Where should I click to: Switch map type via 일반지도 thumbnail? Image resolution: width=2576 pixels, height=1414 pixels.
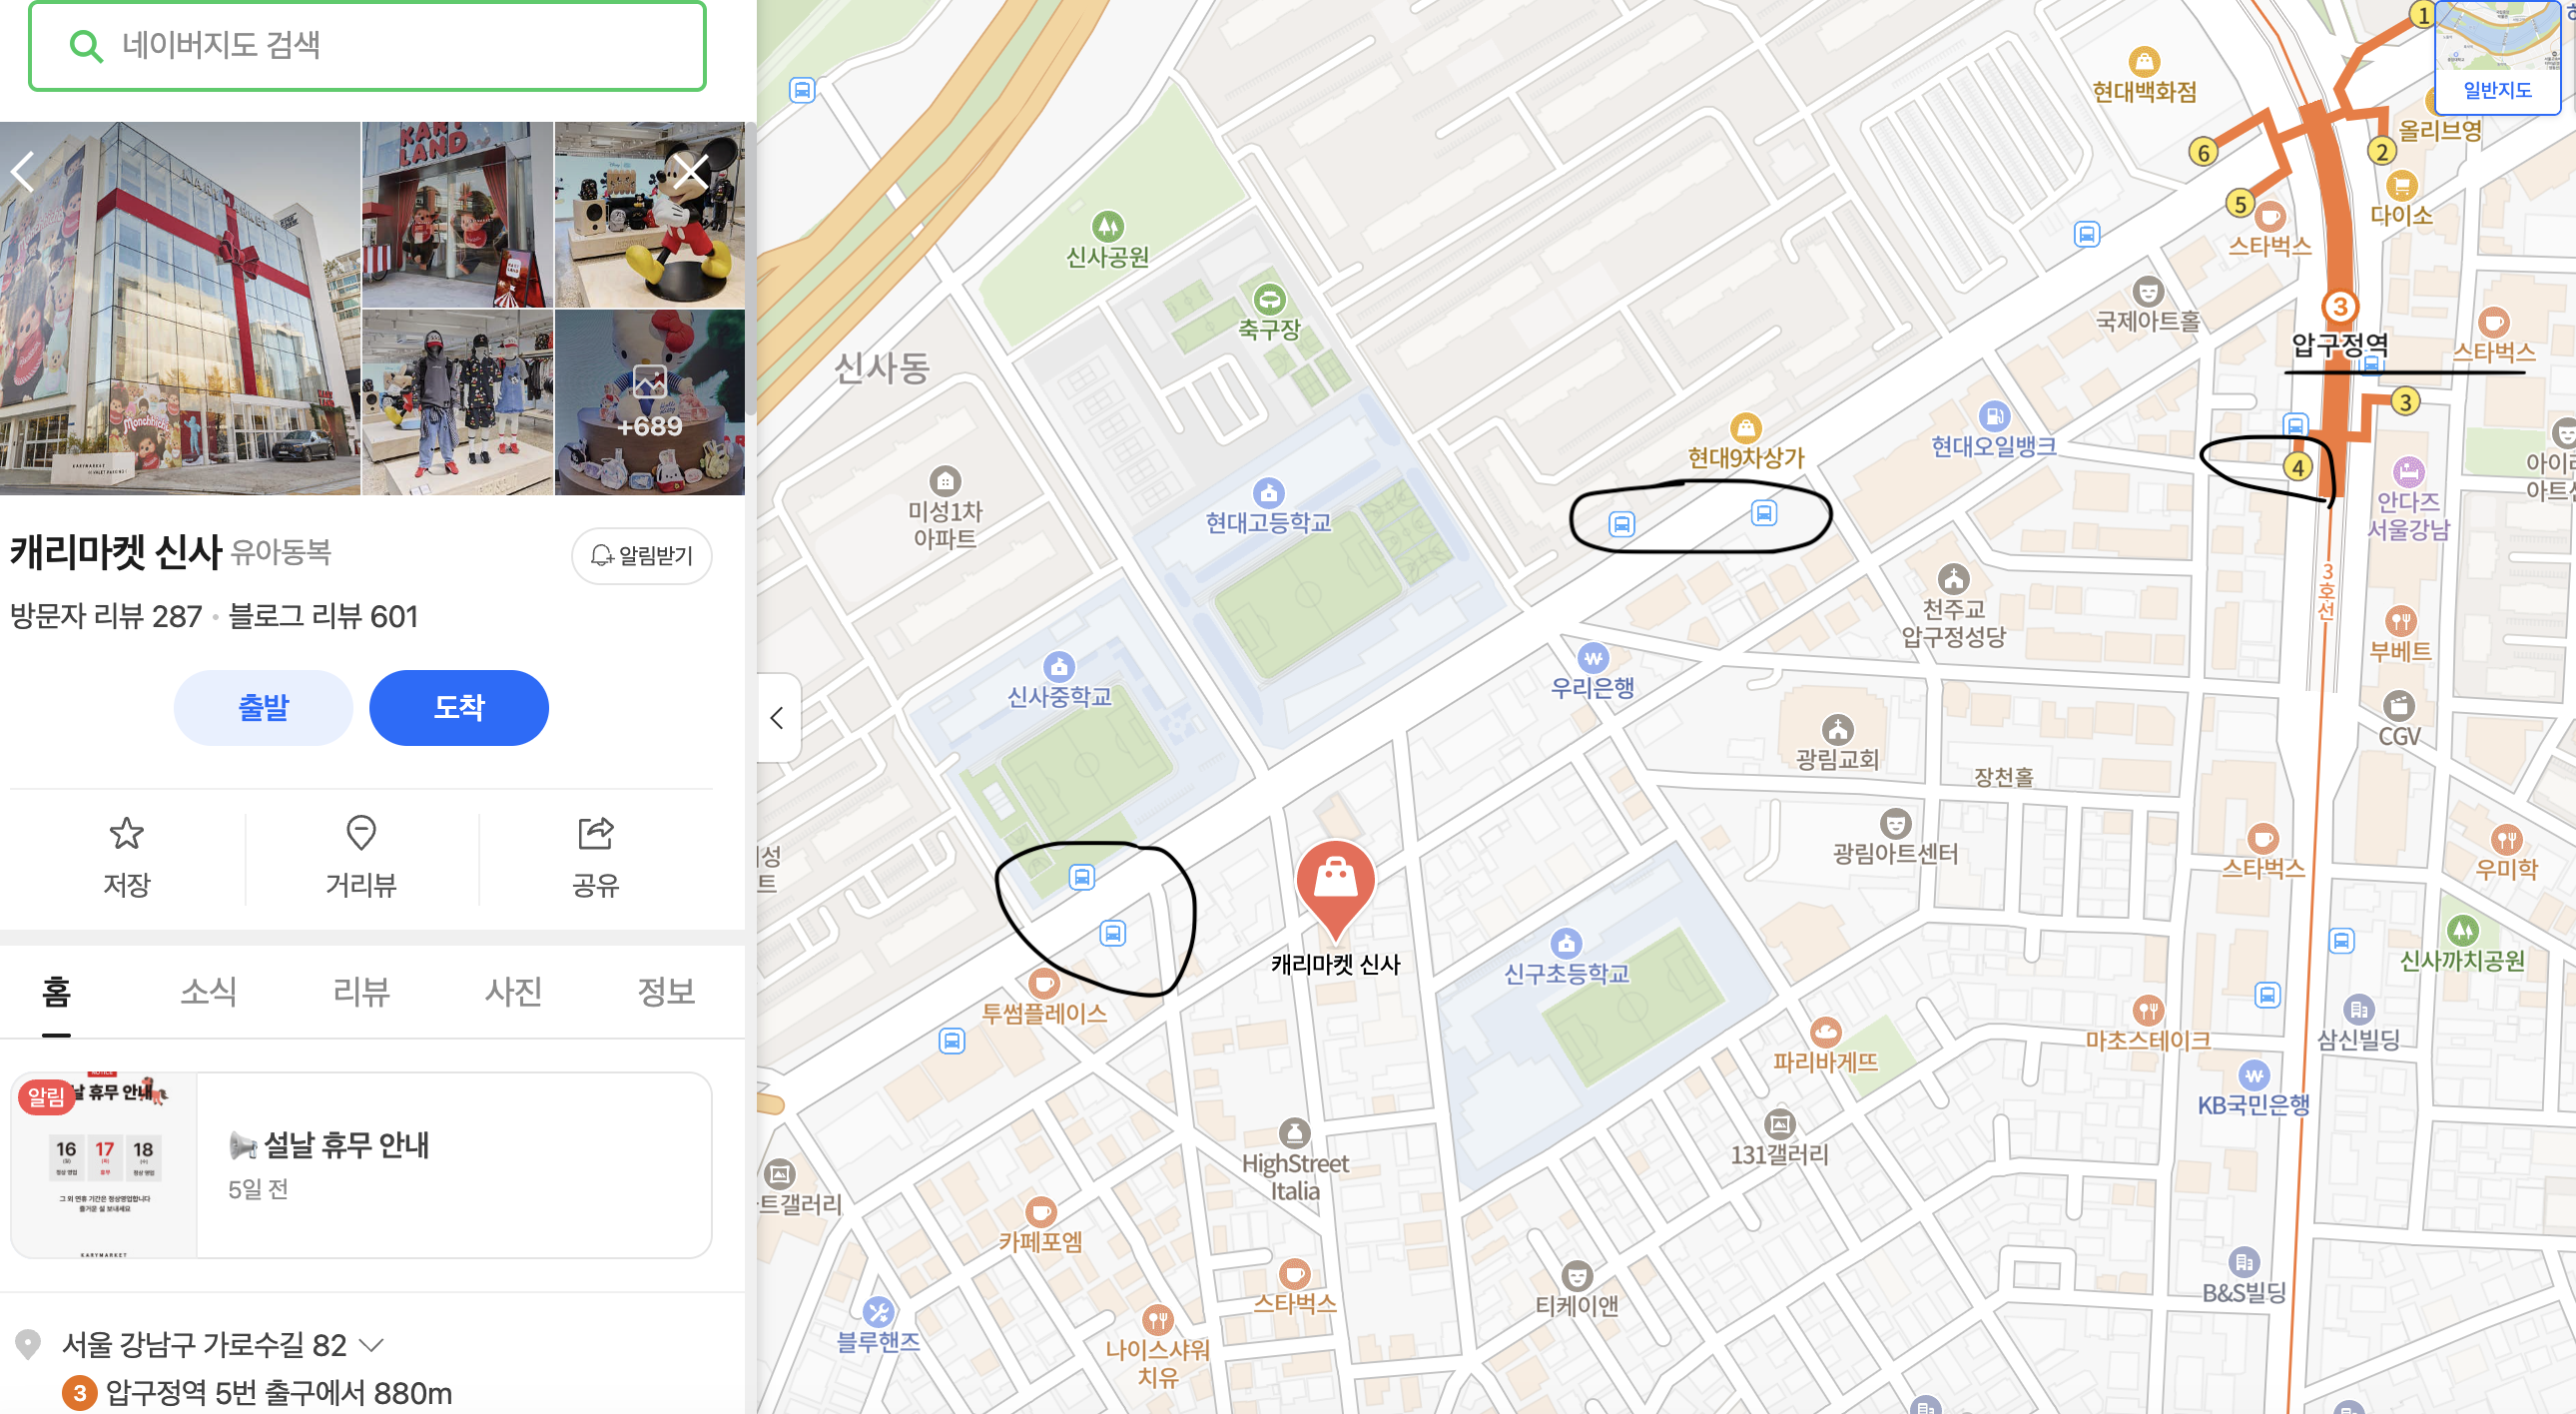pos(2497,58)
